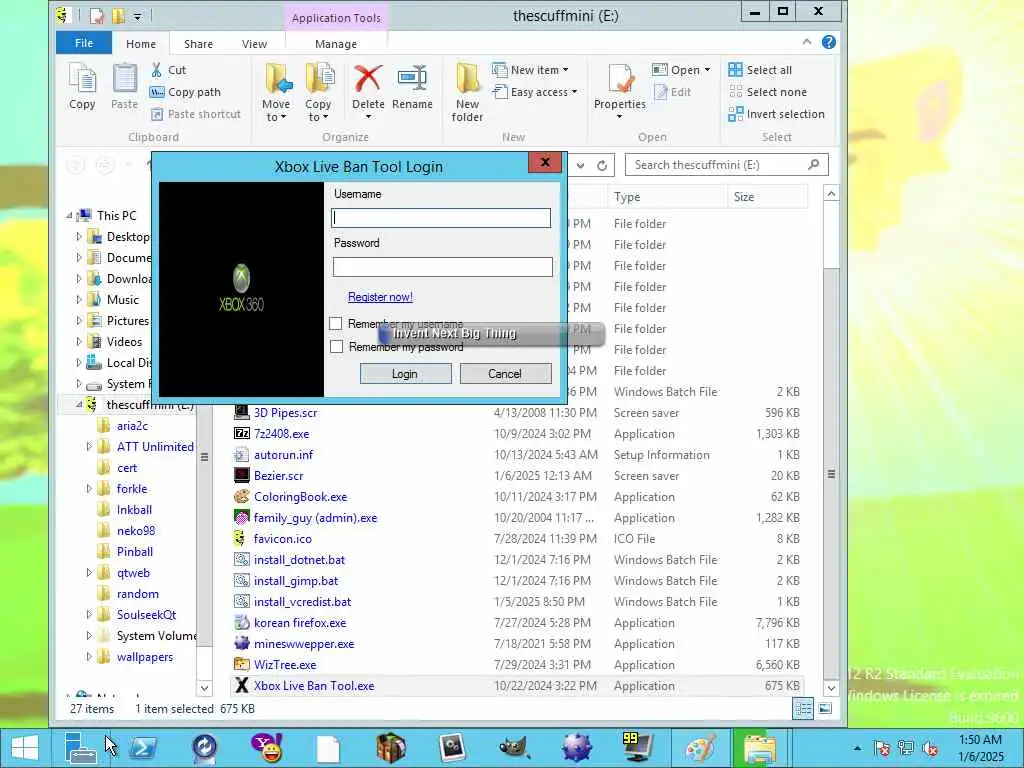
Task: Select the neko98 folder in tree
Action: [x=136, y=531]
